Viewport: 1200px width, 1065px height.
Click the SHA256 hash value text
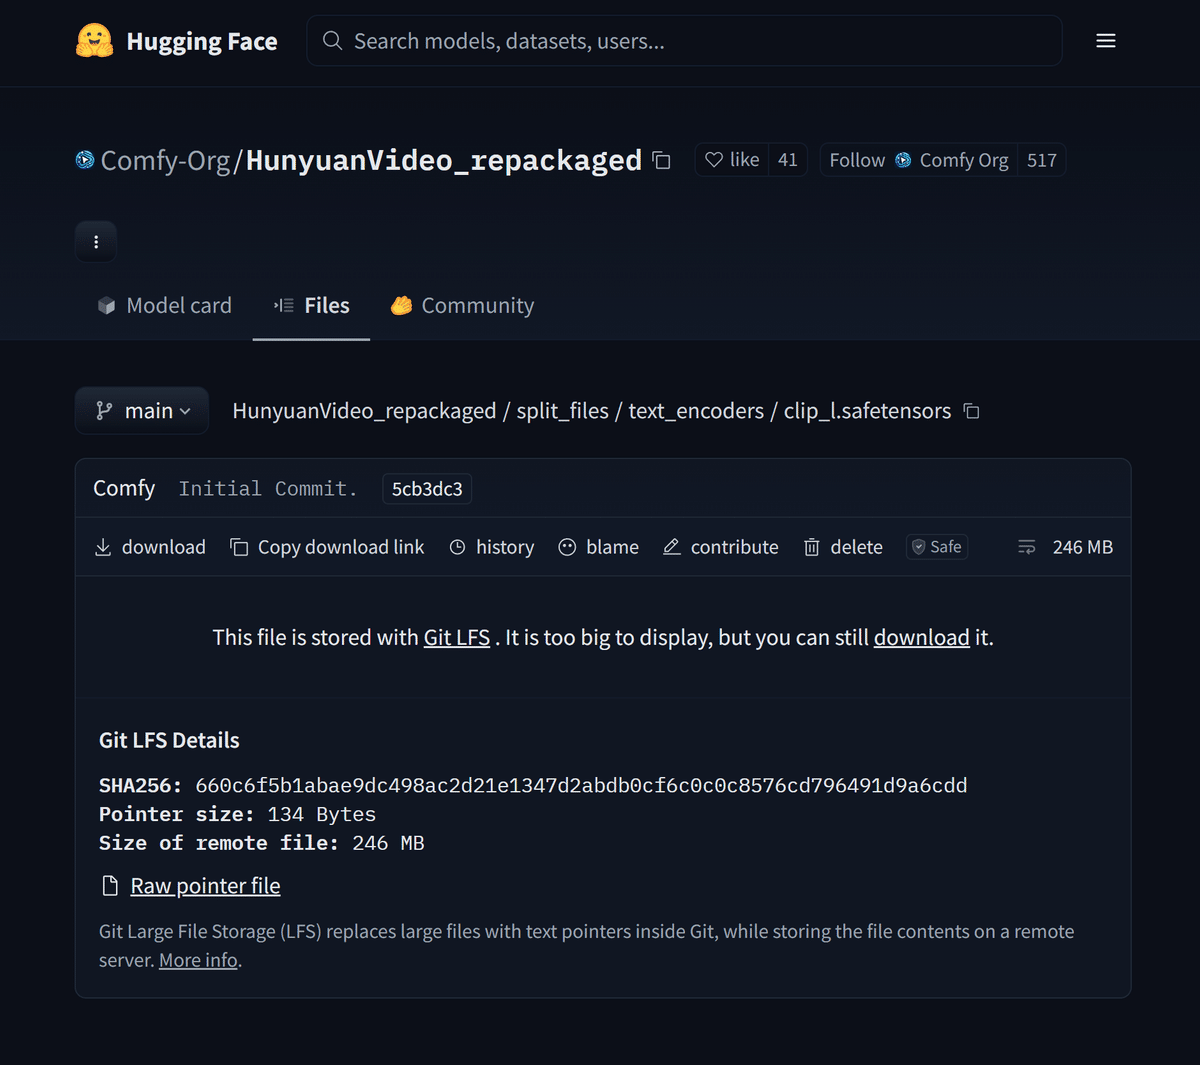(581, 786)
